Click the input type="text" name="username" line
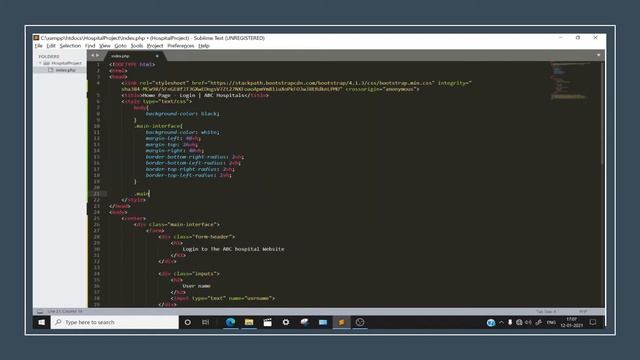Screen dimensions: 640x360 click(222, 298)
